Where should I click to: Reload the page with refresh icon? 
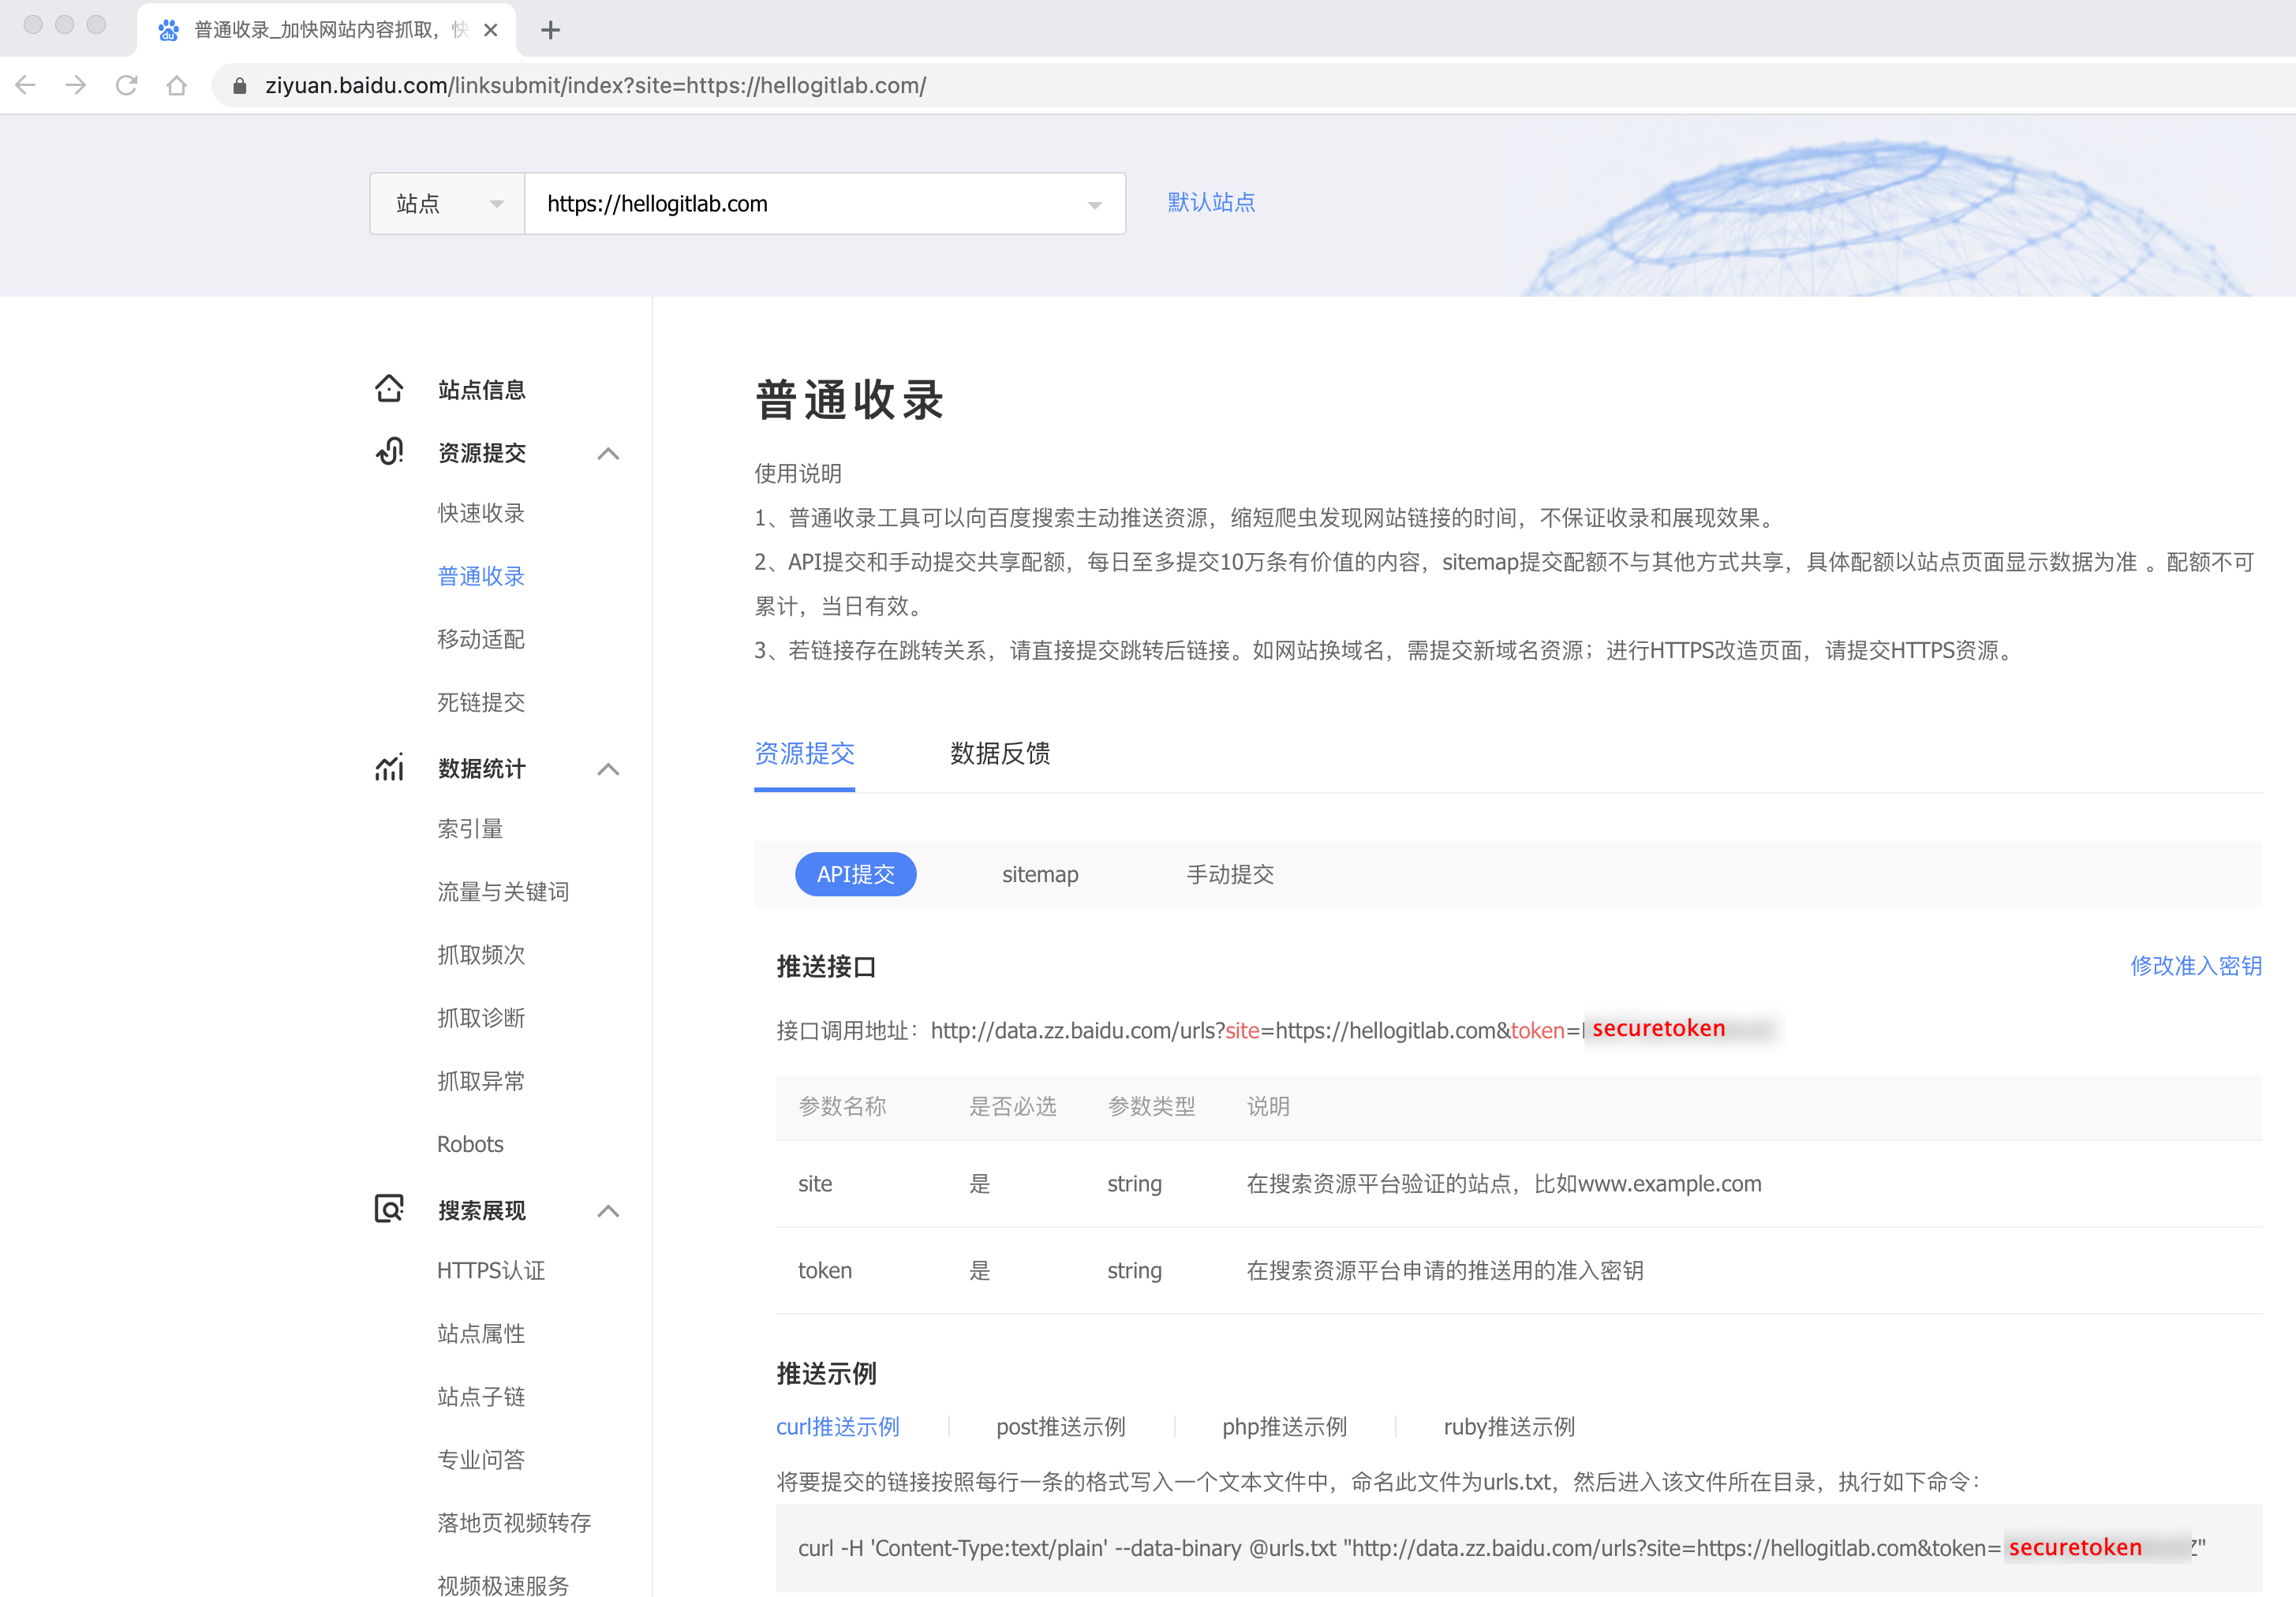point(126,86)
